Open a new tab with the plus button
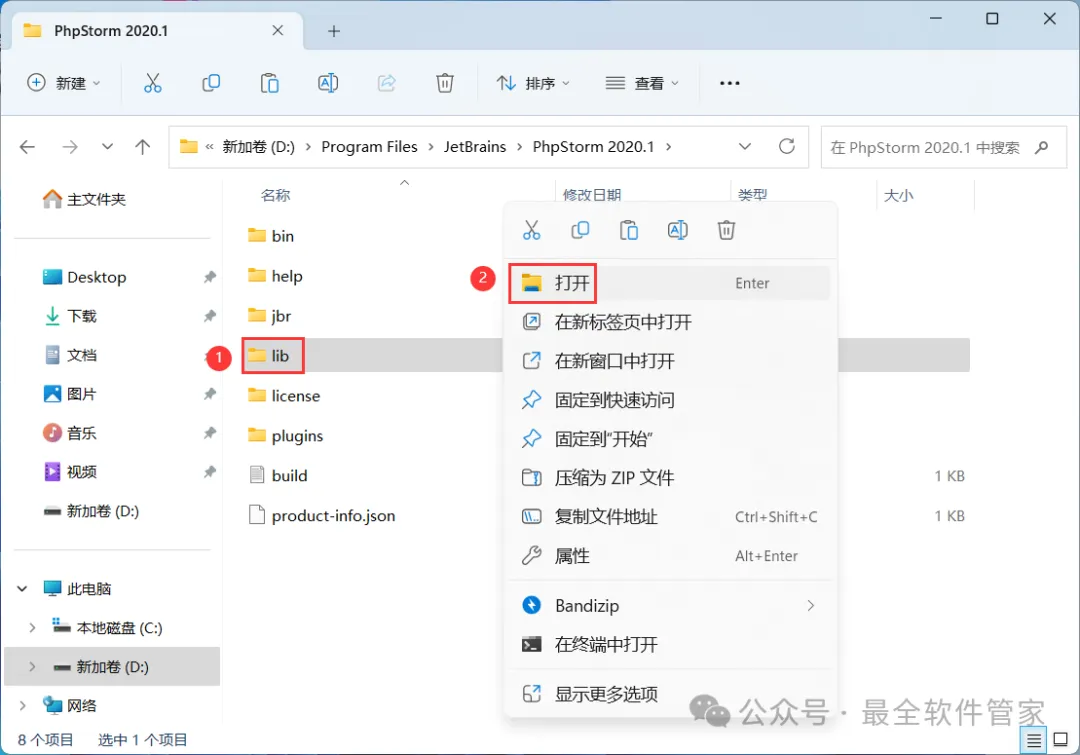The height and width of the screenshot is (755, 1080). point(334,31)
